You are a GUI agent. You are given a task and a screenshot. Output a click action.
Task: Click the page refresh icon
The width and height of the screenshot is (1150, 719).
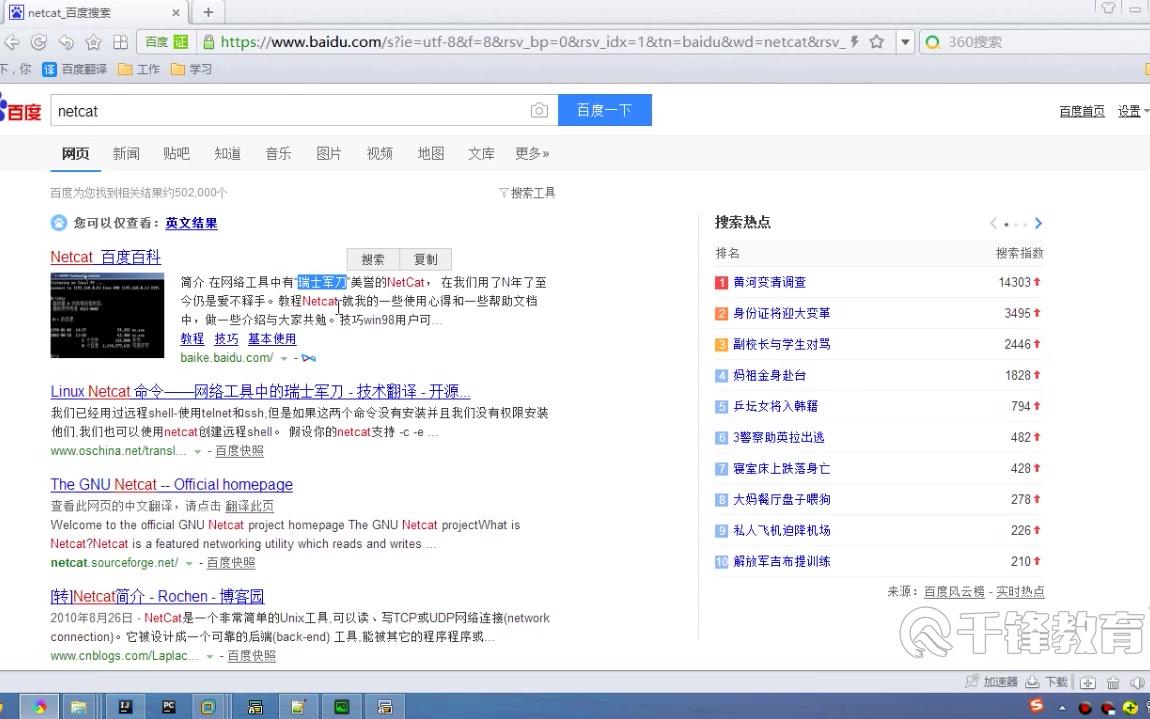pyautogui.click(x=38, y=42)
